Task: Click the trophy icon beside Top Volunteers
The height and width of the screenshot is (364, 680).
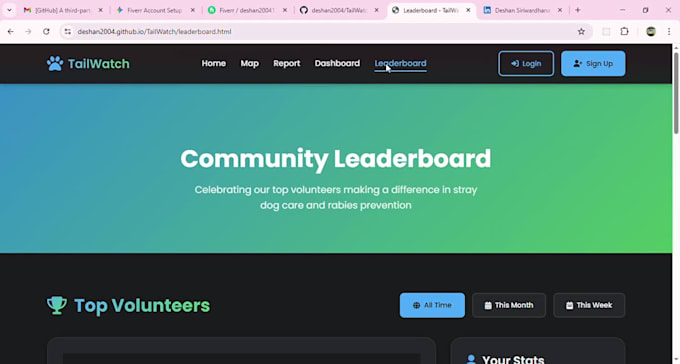Action: click(x=57, y=305)
